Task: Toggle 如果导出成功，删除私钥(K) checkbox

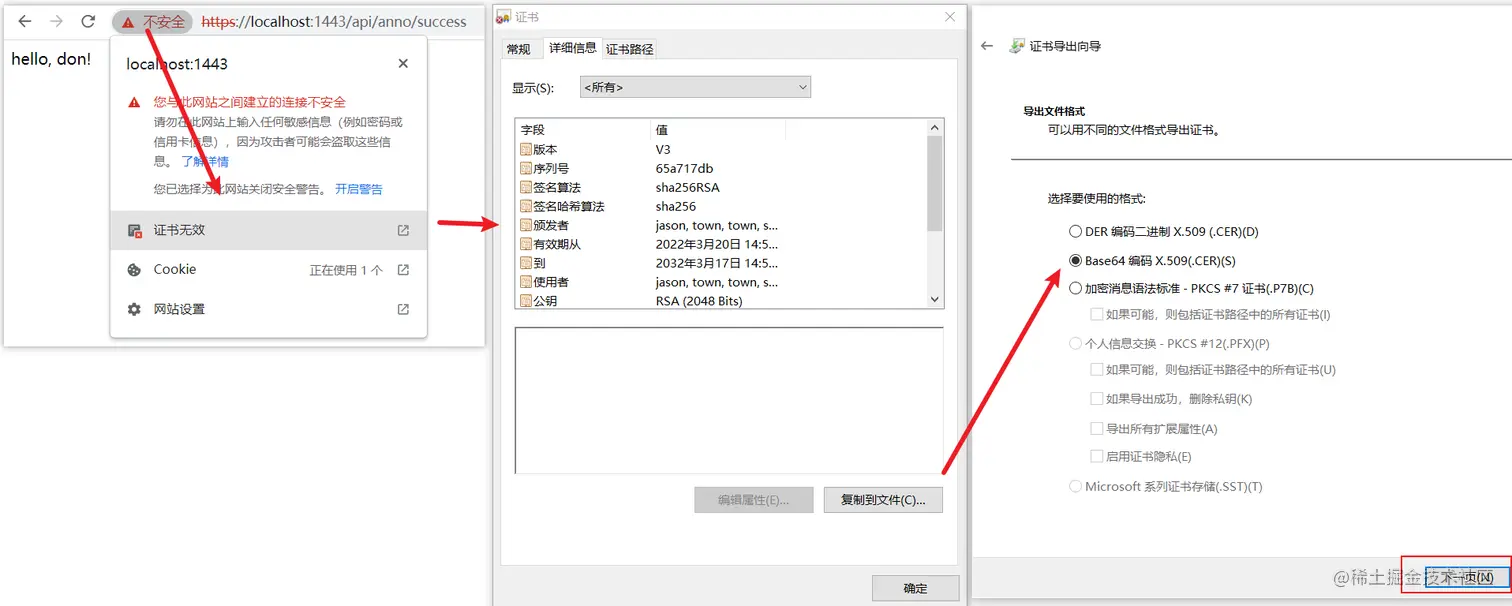Action: pyautogui.click(x=1097, y=399)
